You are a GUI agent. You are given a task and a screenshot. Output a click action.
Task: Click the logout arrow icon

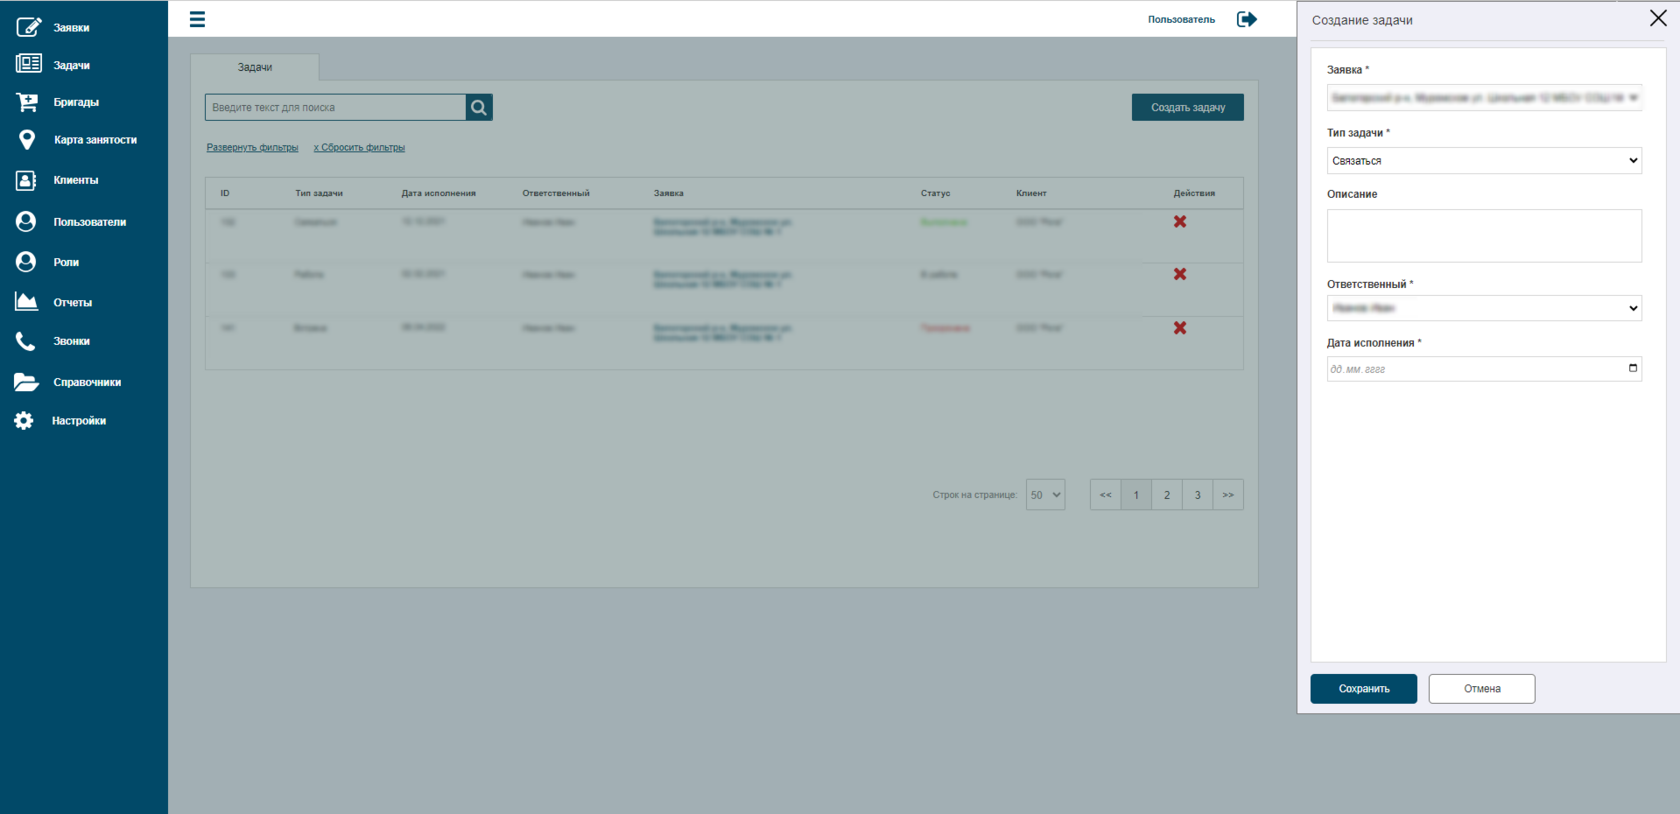point(1247,19)
